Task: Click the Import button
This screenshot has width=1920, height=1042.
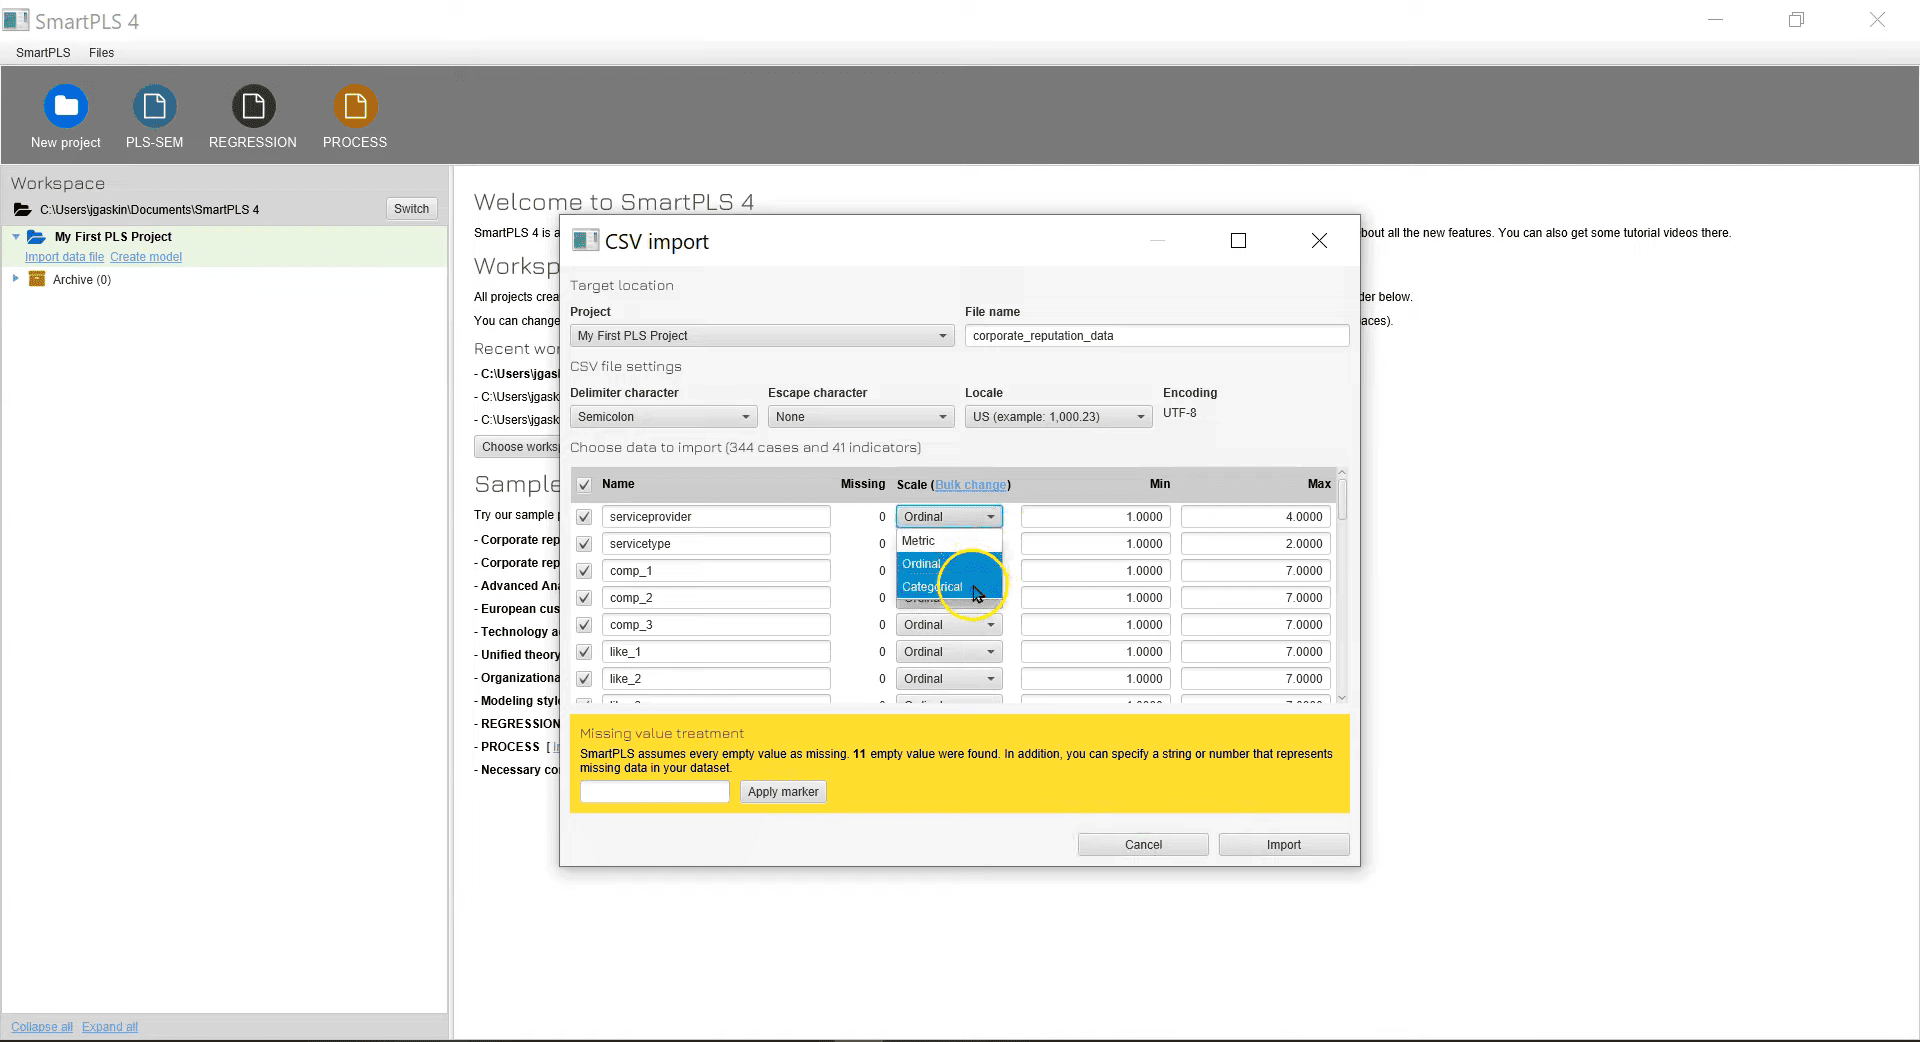Action: tap(1283, 845)
